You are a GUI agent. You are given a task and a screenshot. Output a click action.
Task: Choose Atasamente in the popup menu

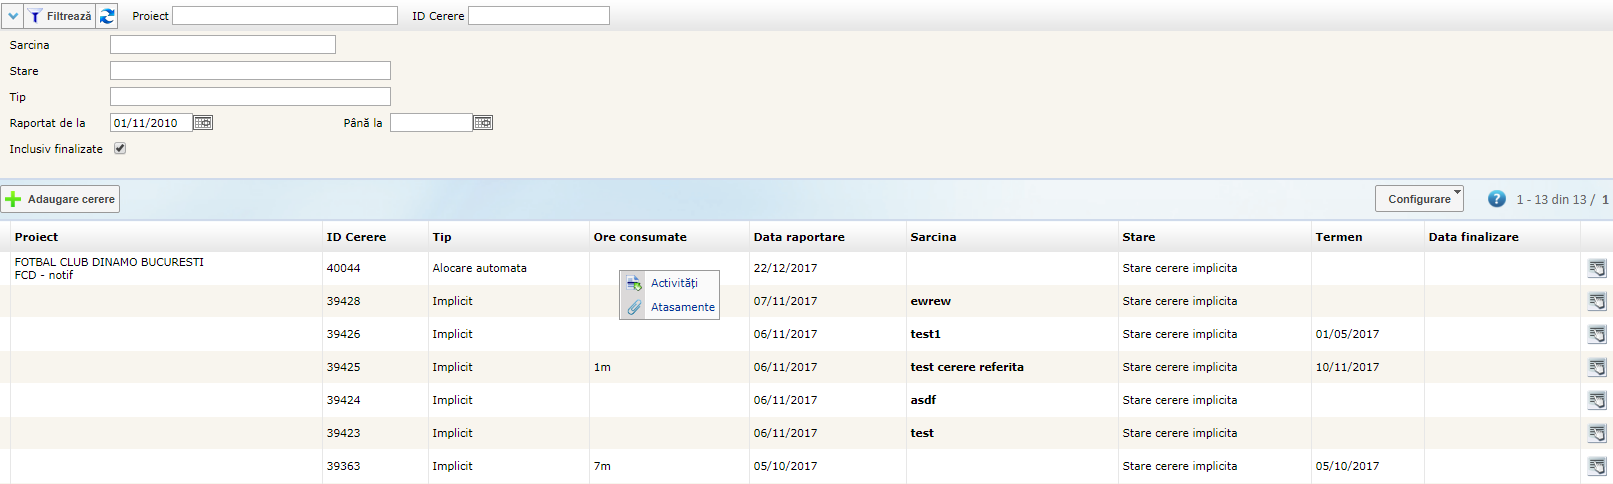[x=682, y=307]
